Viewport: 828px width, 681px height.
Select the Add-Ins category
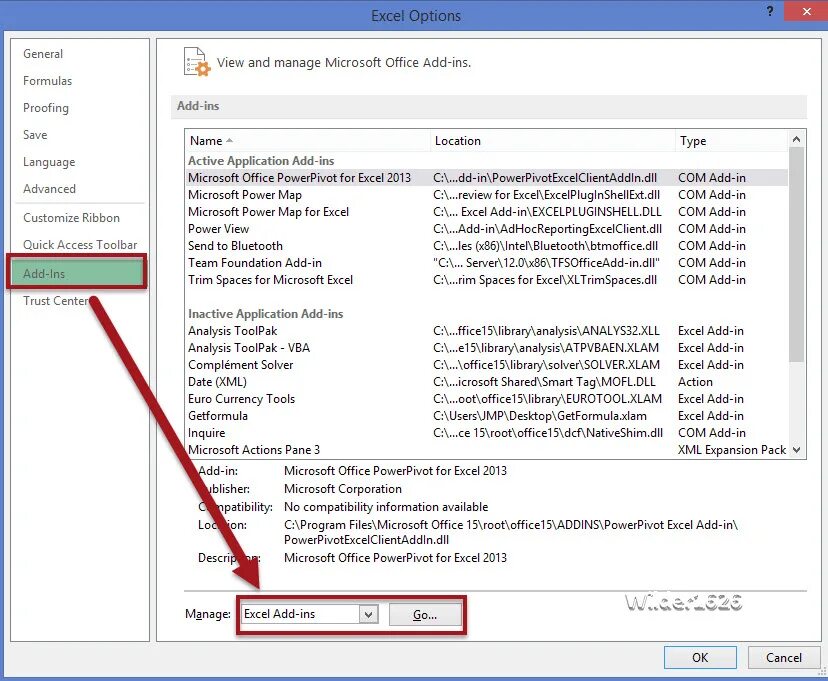coord(77,273)
